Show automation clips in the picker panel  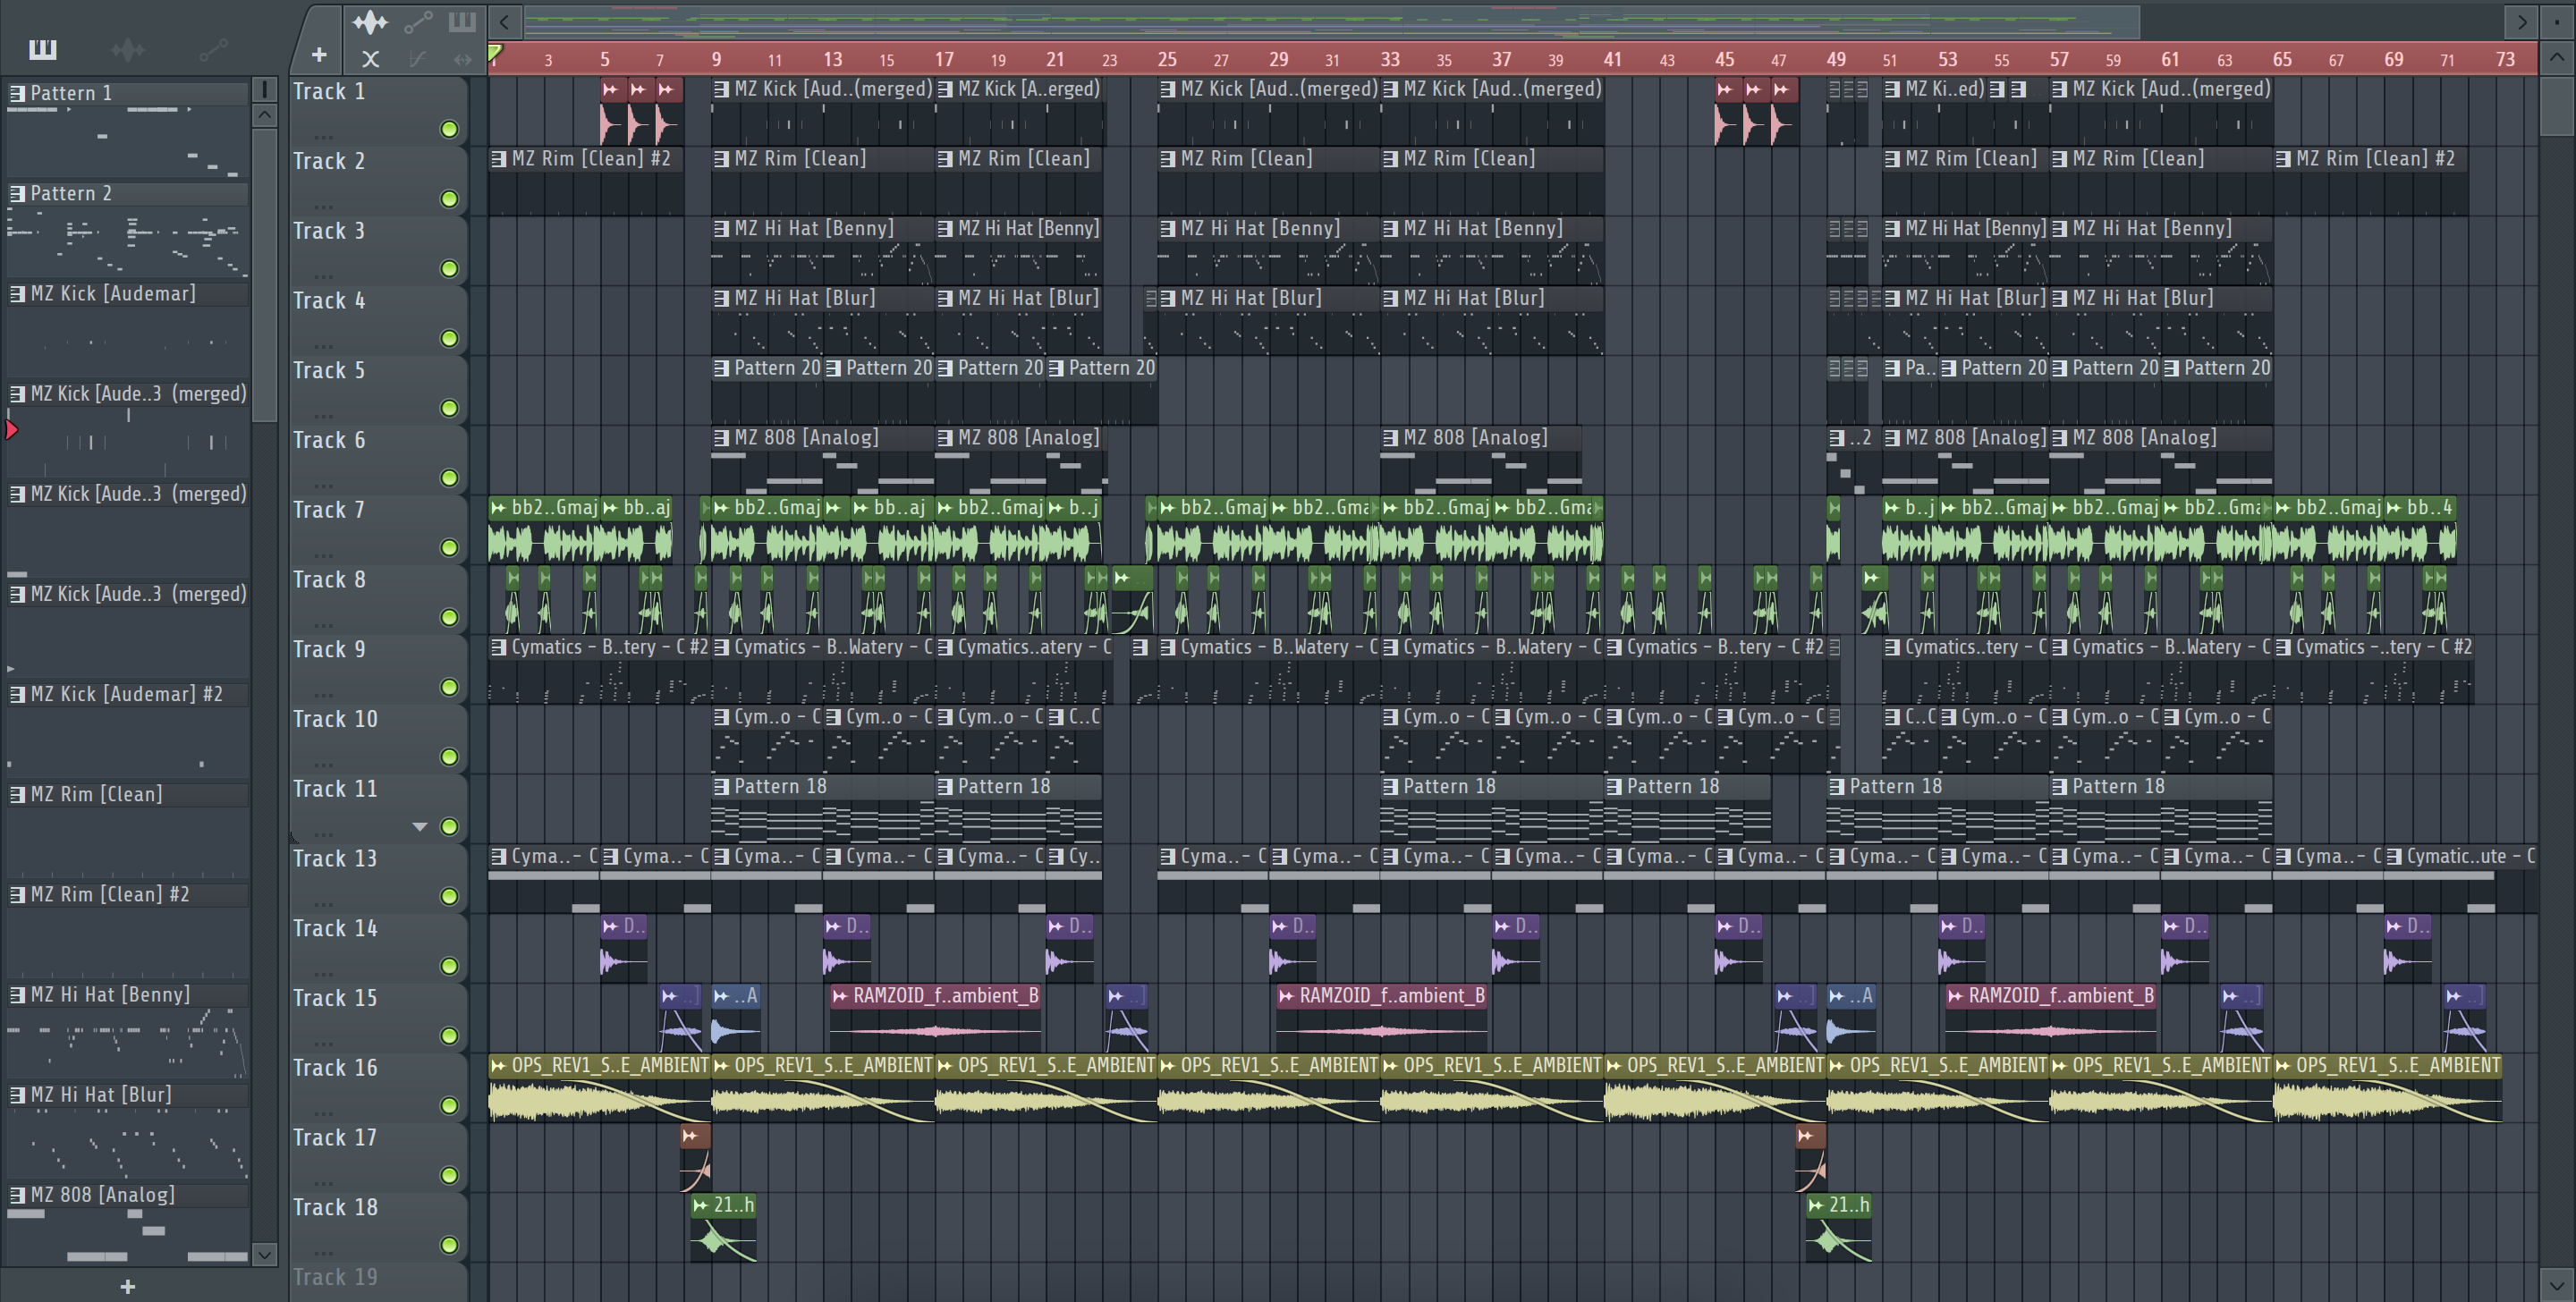pyautogui.click(x=213, y=49)
